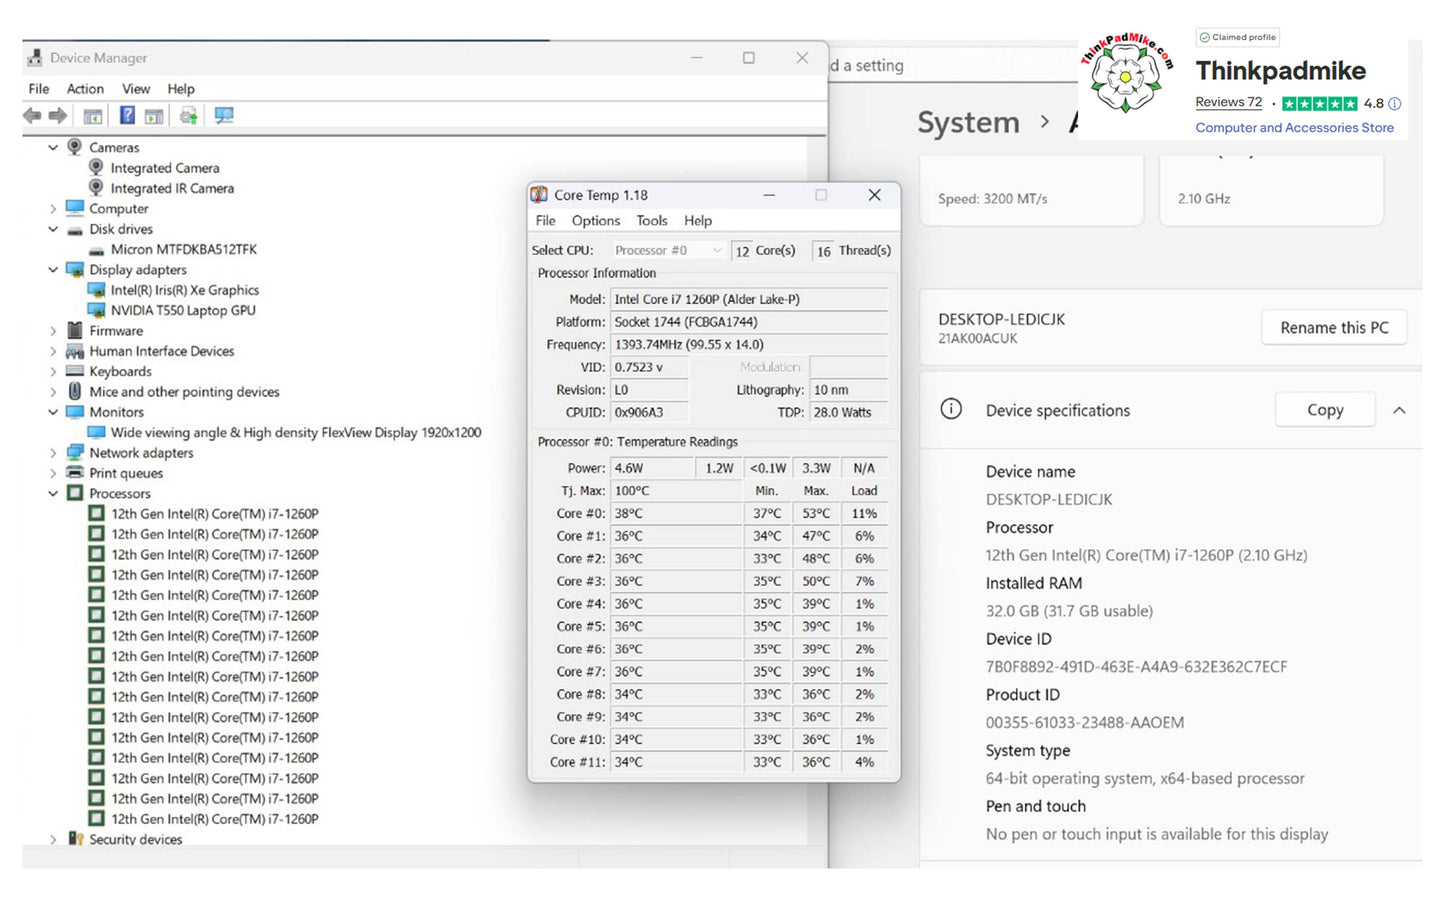1445x908 pixels.
Task: Click the Copy button for device specifications
Action: tap(1324, 410)
